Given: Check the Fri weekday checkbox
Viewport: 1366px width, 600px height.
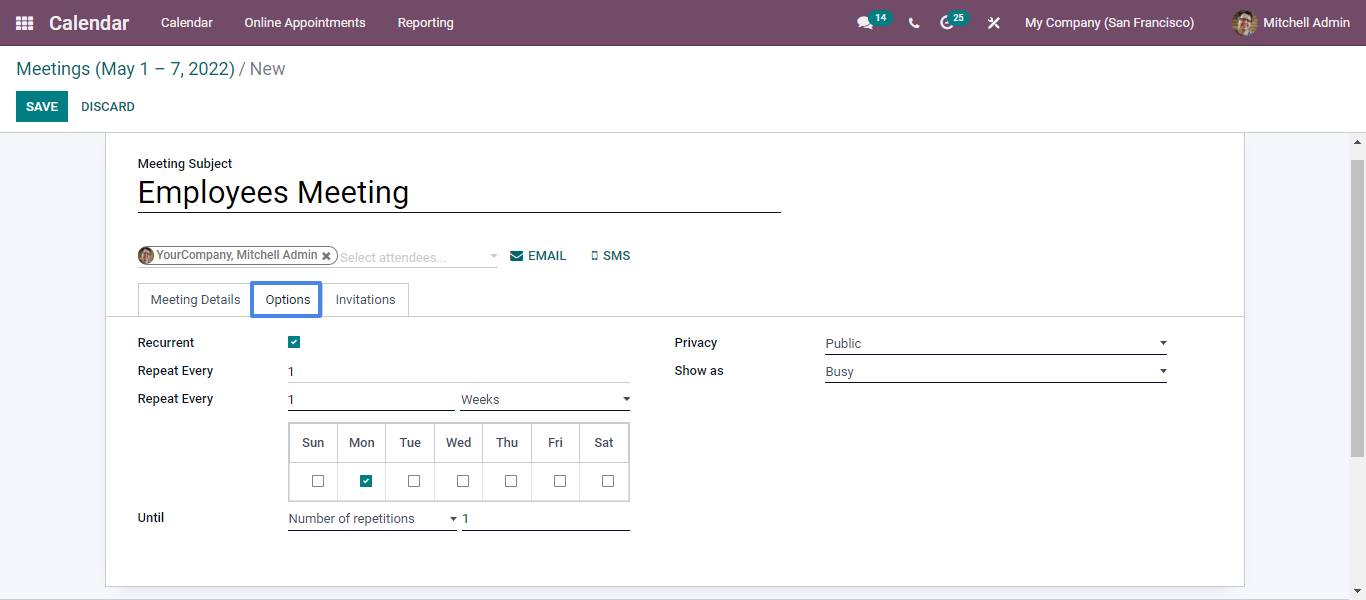Looking at the screenshot, I should (559, 481).
